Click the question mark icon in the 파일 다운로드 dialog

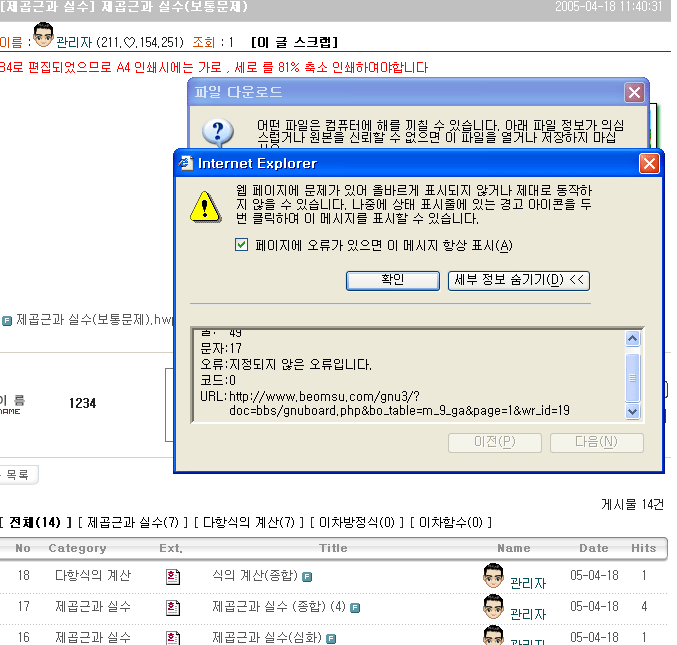[218, 132]
